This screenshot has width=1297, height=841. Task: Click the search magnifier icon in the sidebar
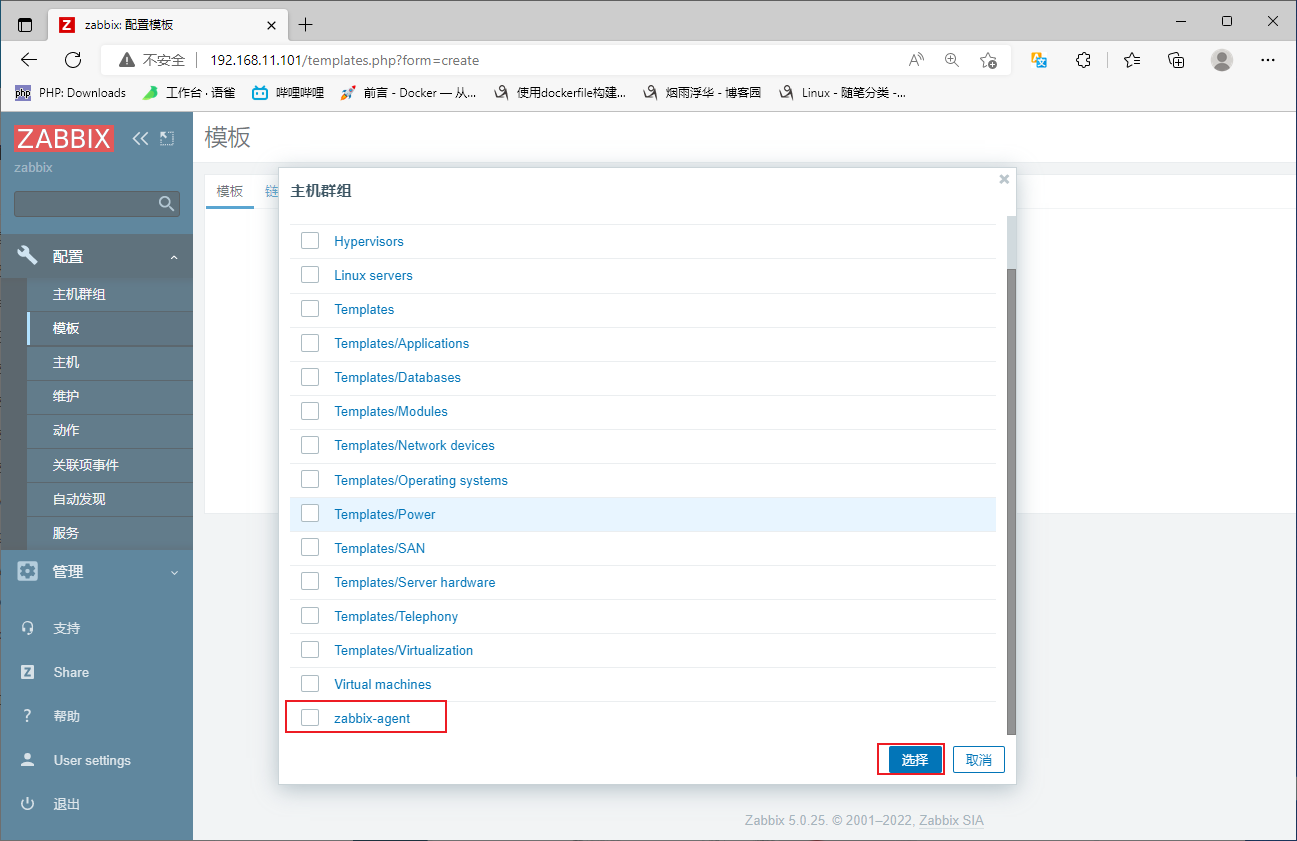166,204
